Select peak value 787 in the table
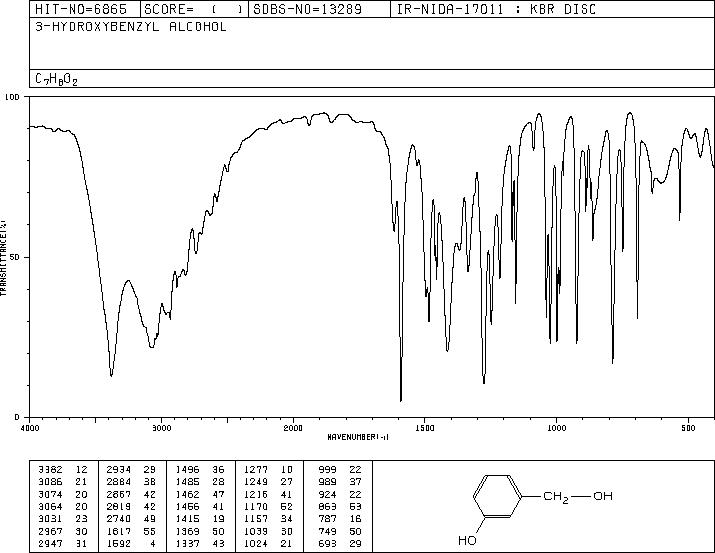This screenshot has width=715, height=553. [x=327, y=519]
